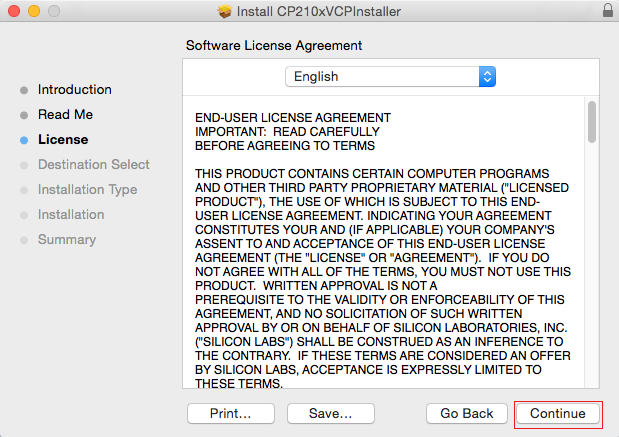
Task: Go to the Read Me step
Action: [x=65, y=114]
